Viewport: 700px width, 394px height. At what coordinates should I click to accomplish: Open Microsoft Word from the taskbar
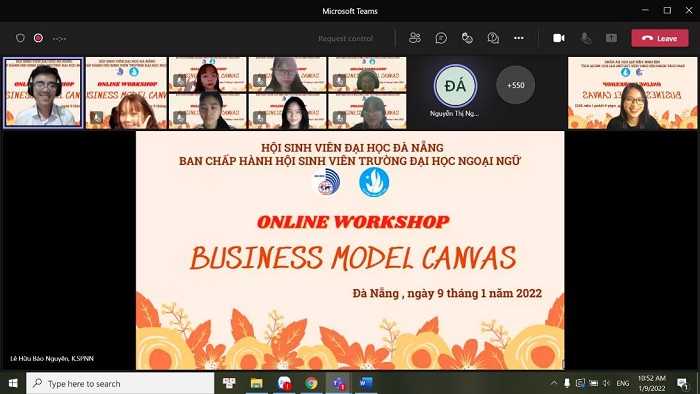(x=366, y=383)
